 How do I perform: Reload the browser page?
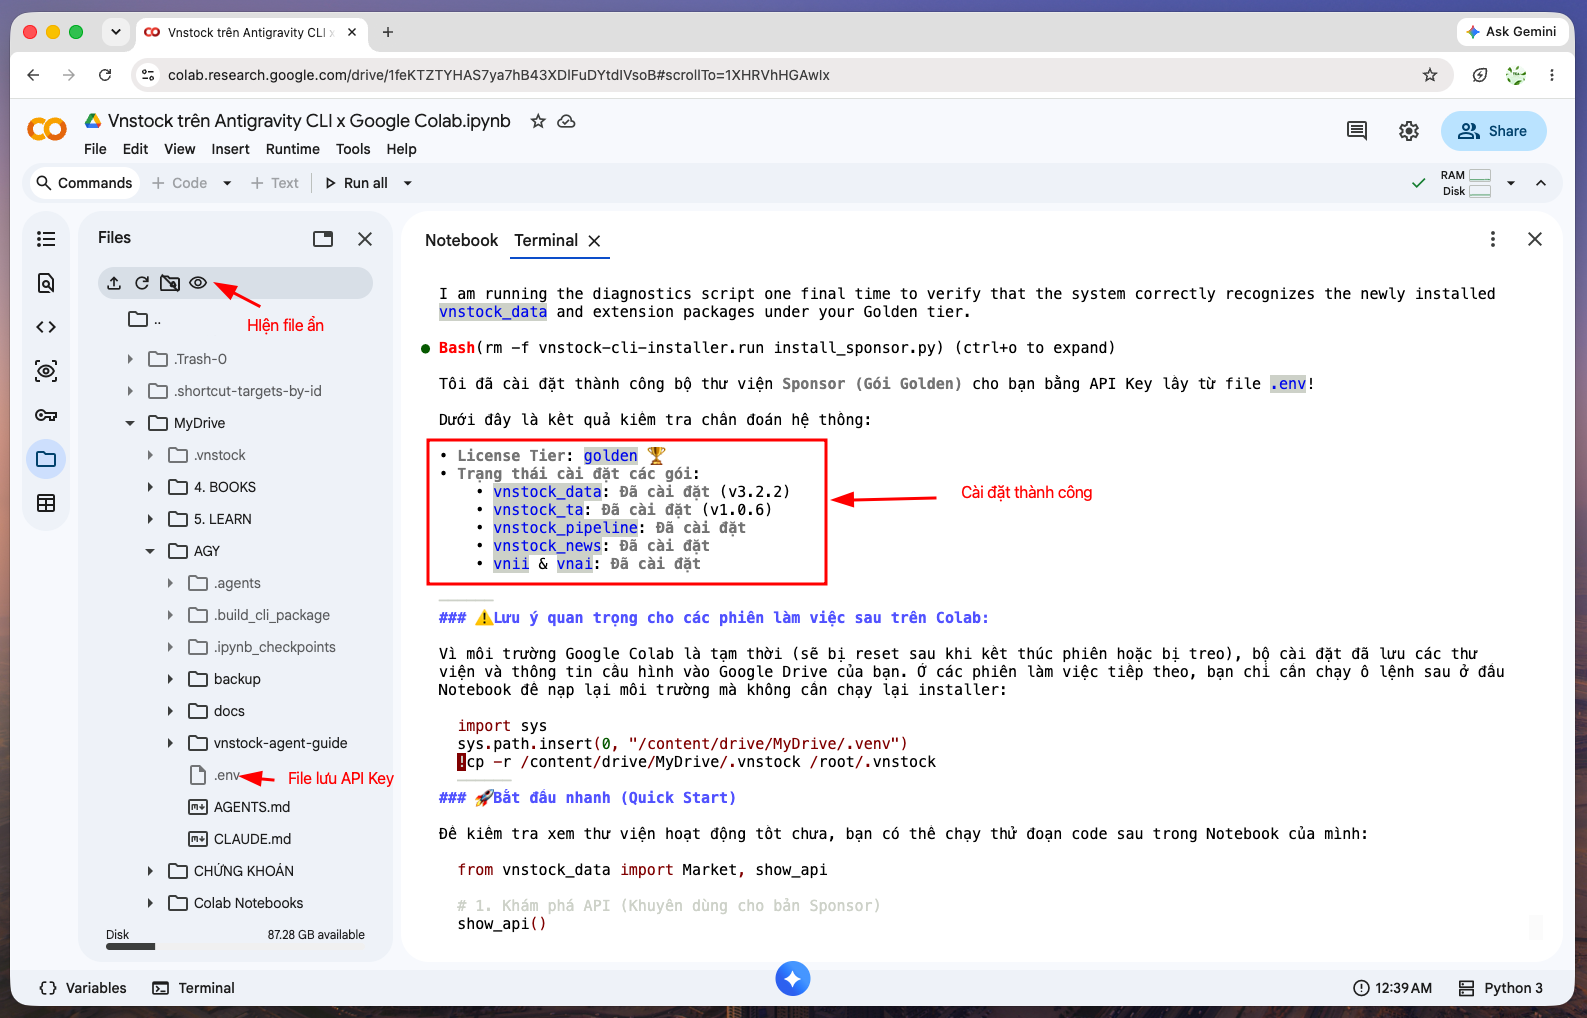click(105, 75)
